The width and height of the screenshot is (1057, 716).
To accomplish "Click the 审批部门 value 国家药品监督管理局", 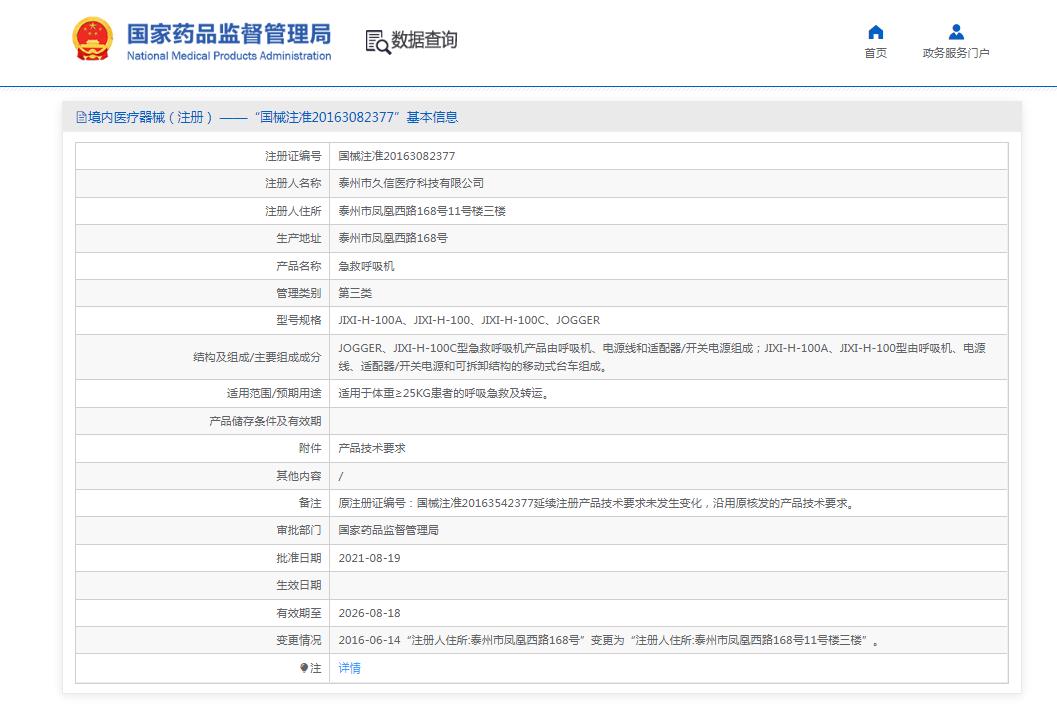I will [388, 530].
